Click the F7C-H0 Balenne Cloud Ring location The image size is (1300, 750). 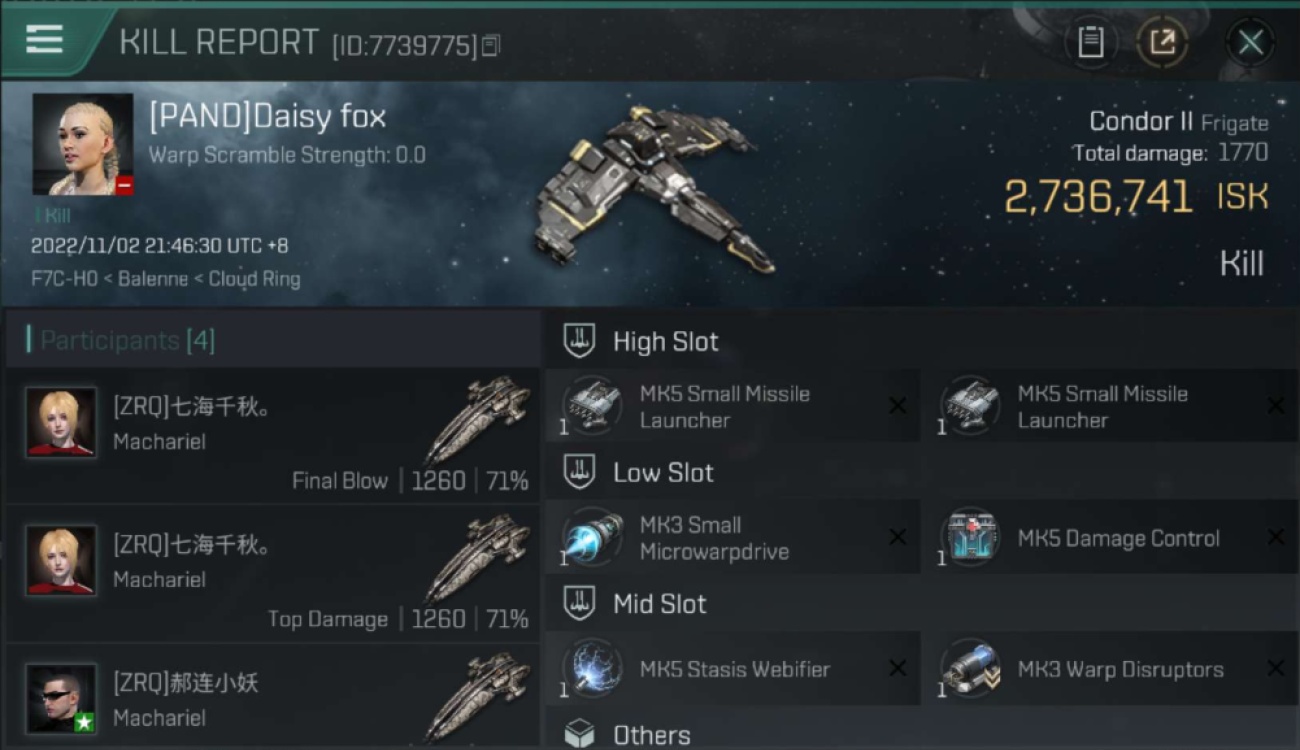(x=165, y=278)
